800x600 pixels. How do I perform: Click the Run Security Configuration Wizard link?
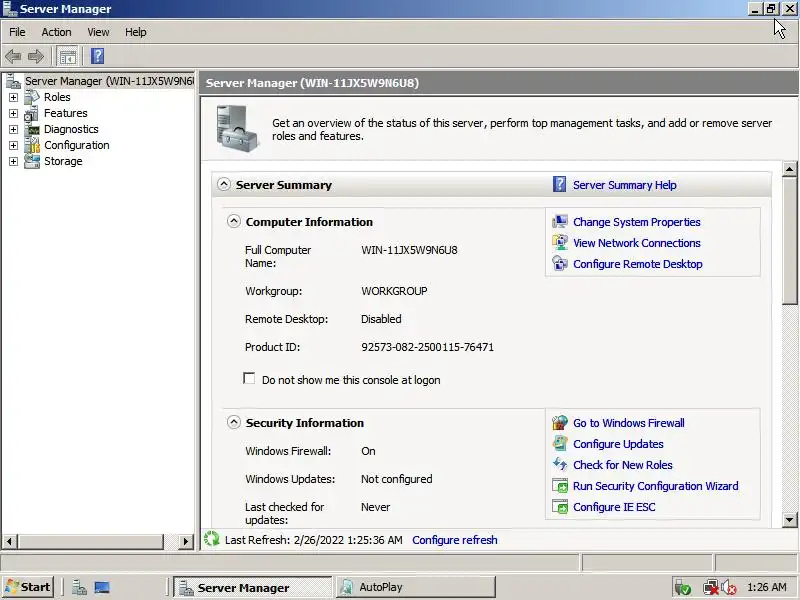(x=655, y=486)
